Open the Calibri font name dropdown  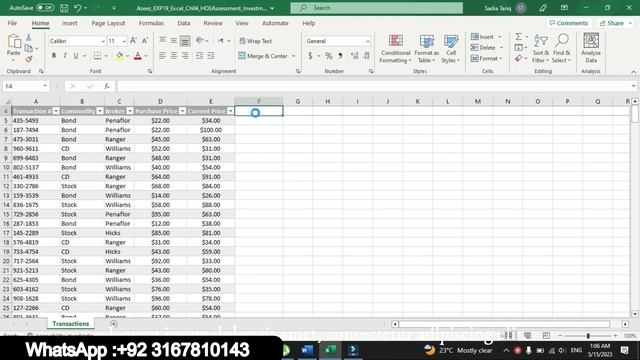pyautogui.click(x=103, y=41)
